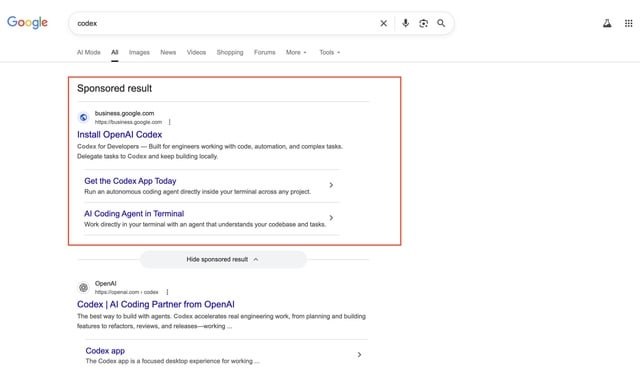
Task: Open Search Labs flask icon
Action: 607,23
